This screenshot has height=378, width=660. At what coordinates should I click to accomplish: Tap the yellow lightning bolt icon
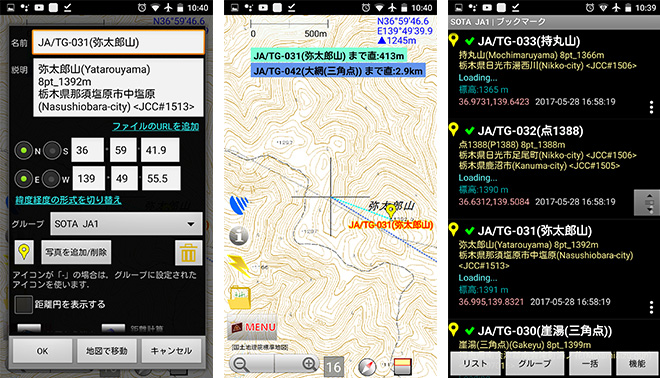[239, 266]
